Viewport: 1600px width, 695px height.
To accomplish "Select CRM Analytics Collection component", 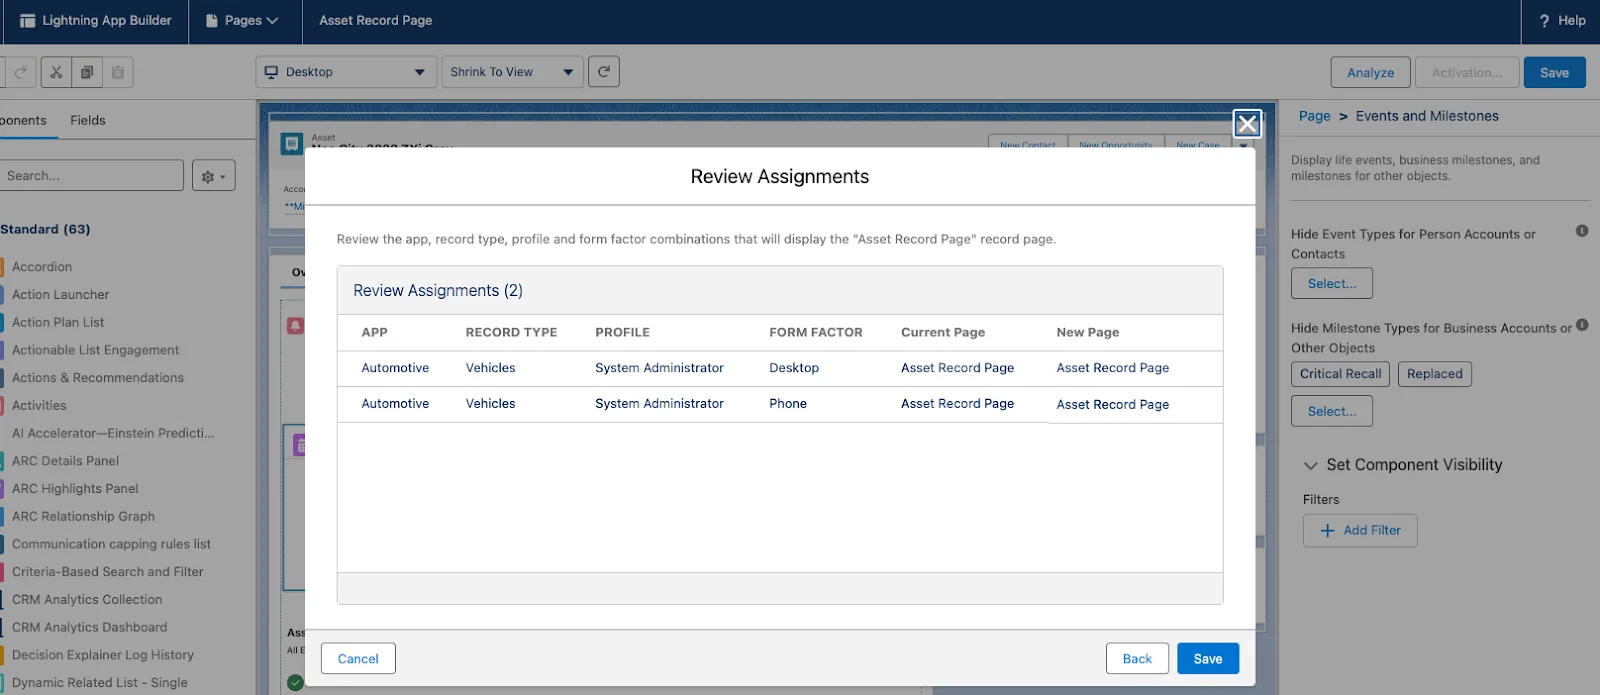I will click(x=87, y=600).
